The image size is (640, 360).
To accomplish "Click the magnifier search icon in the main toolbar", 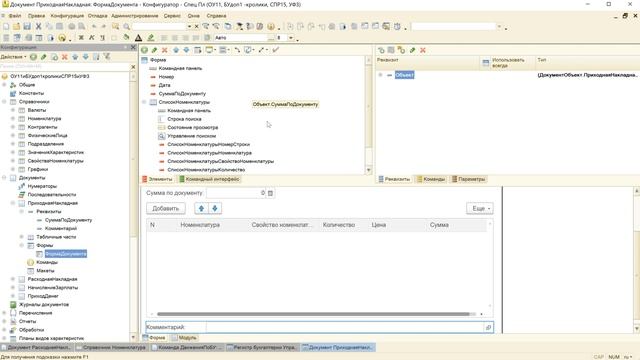I will coord(127,27).
